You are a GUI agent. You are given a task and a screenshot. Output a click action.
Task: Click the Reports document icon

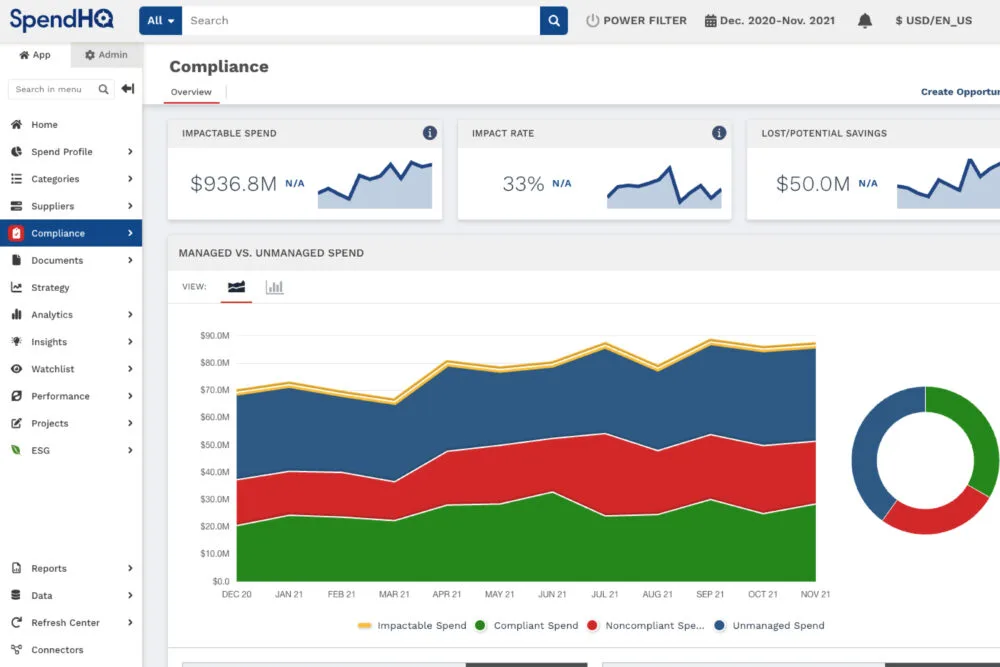(x=17, y=568)
